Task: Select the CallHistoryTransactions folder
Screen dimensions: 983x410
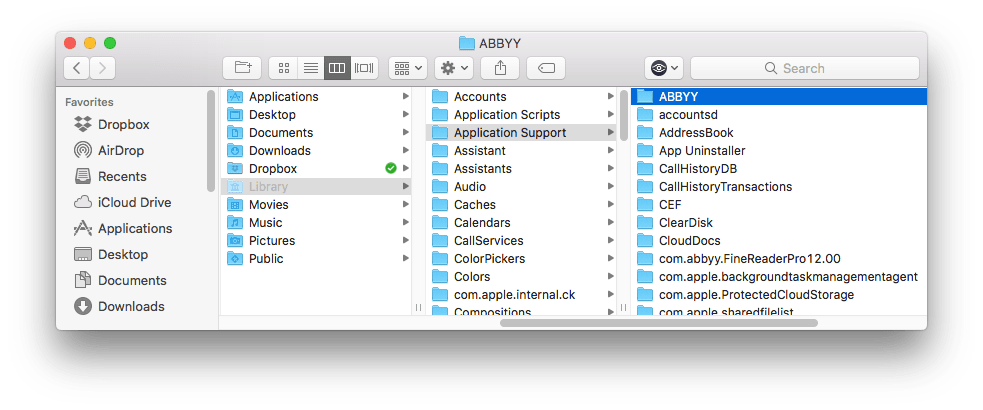Action: pyautogui.click(x=779, y=187)
